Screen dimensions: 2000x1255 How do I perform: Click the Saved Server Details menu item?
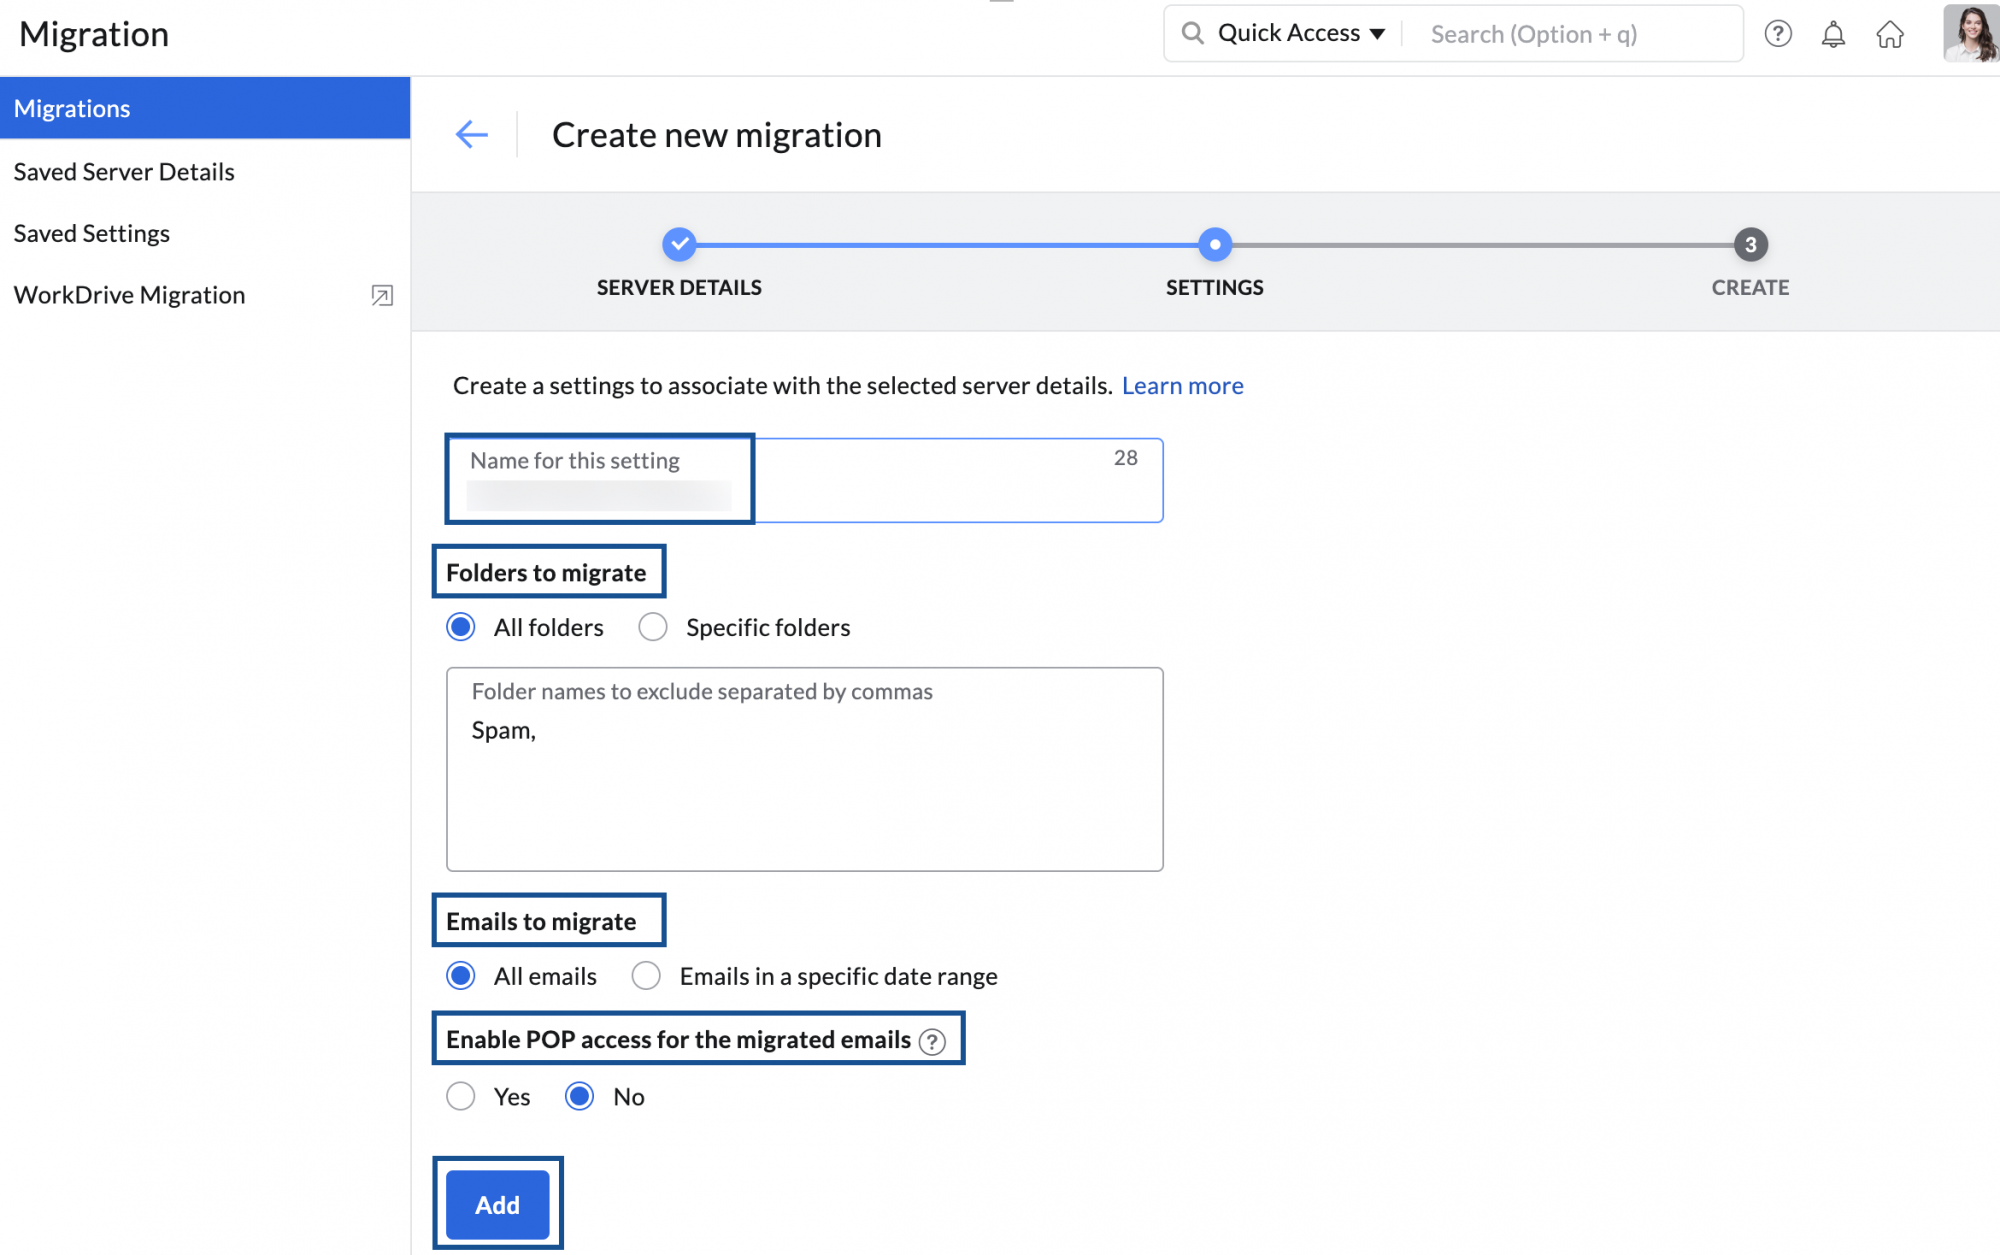click(x=124, y=169)
